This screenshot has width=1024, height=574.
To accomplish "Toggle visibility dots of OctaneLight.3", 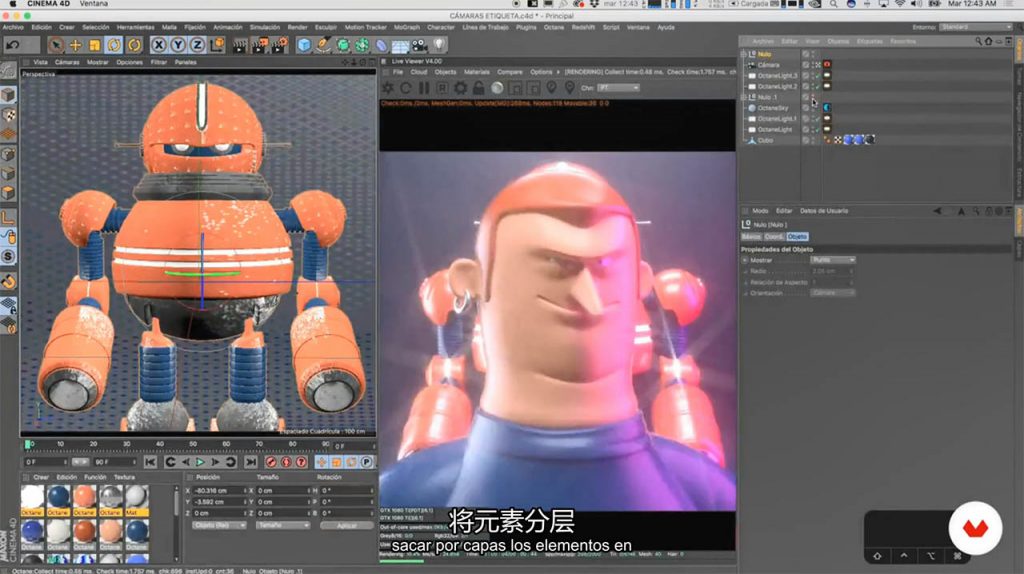I will click(812, 76).
